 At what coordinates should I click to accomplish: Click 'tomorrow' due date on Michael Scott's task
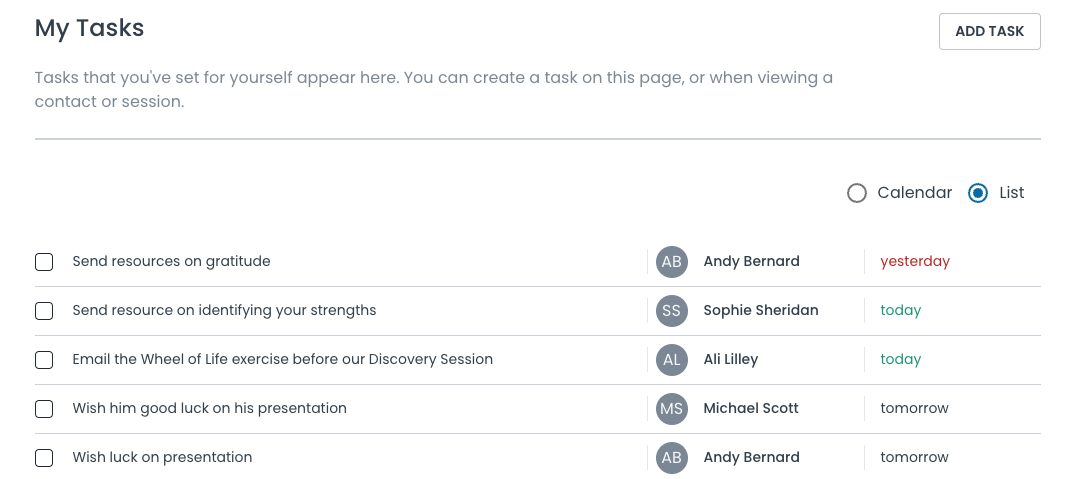pyautogui.click(x=914, y=408)
